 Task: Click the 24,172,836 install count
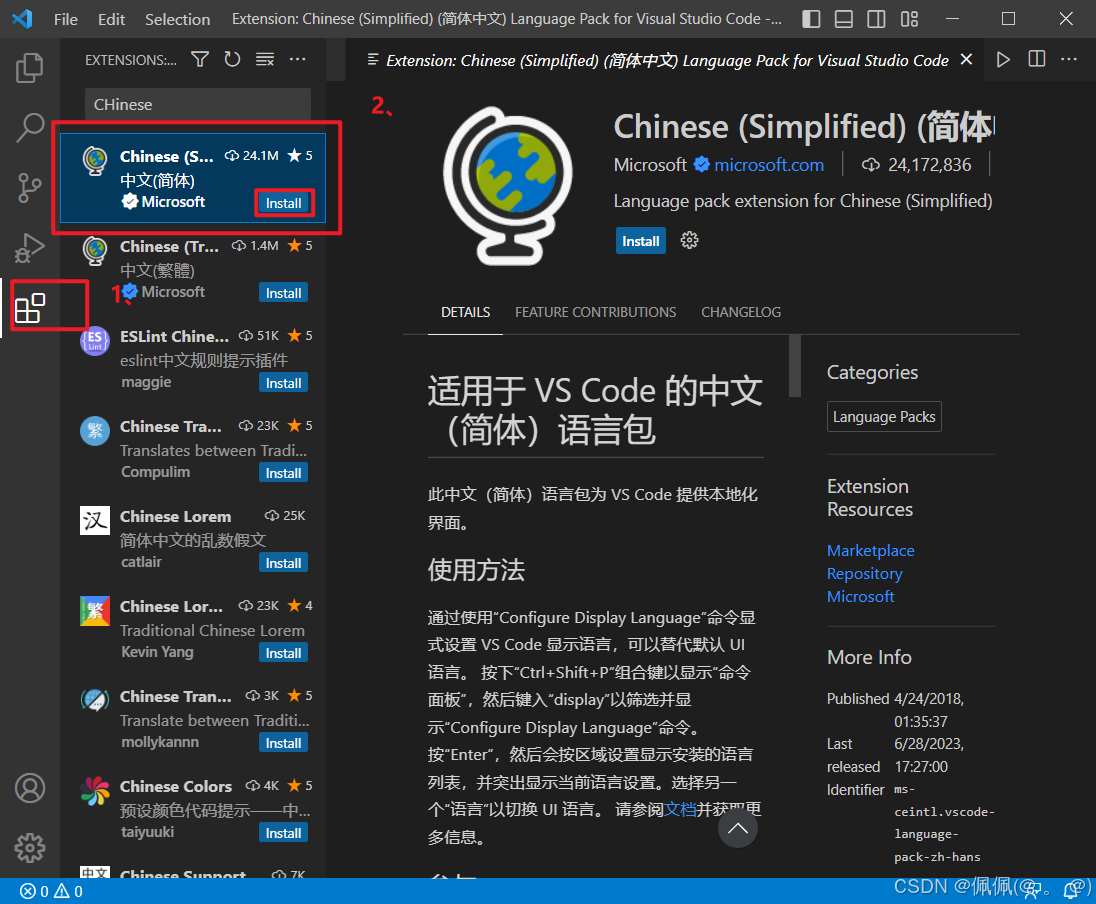929,165
